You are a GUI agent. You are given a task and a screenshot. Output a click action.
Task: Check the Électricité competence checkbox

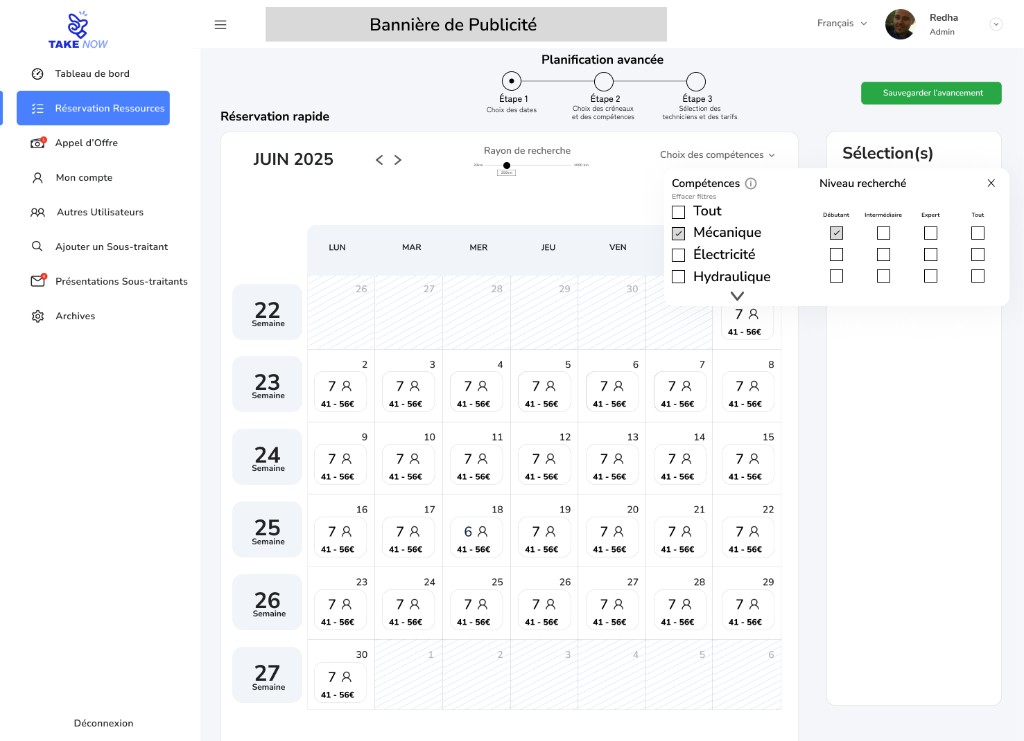679,255
